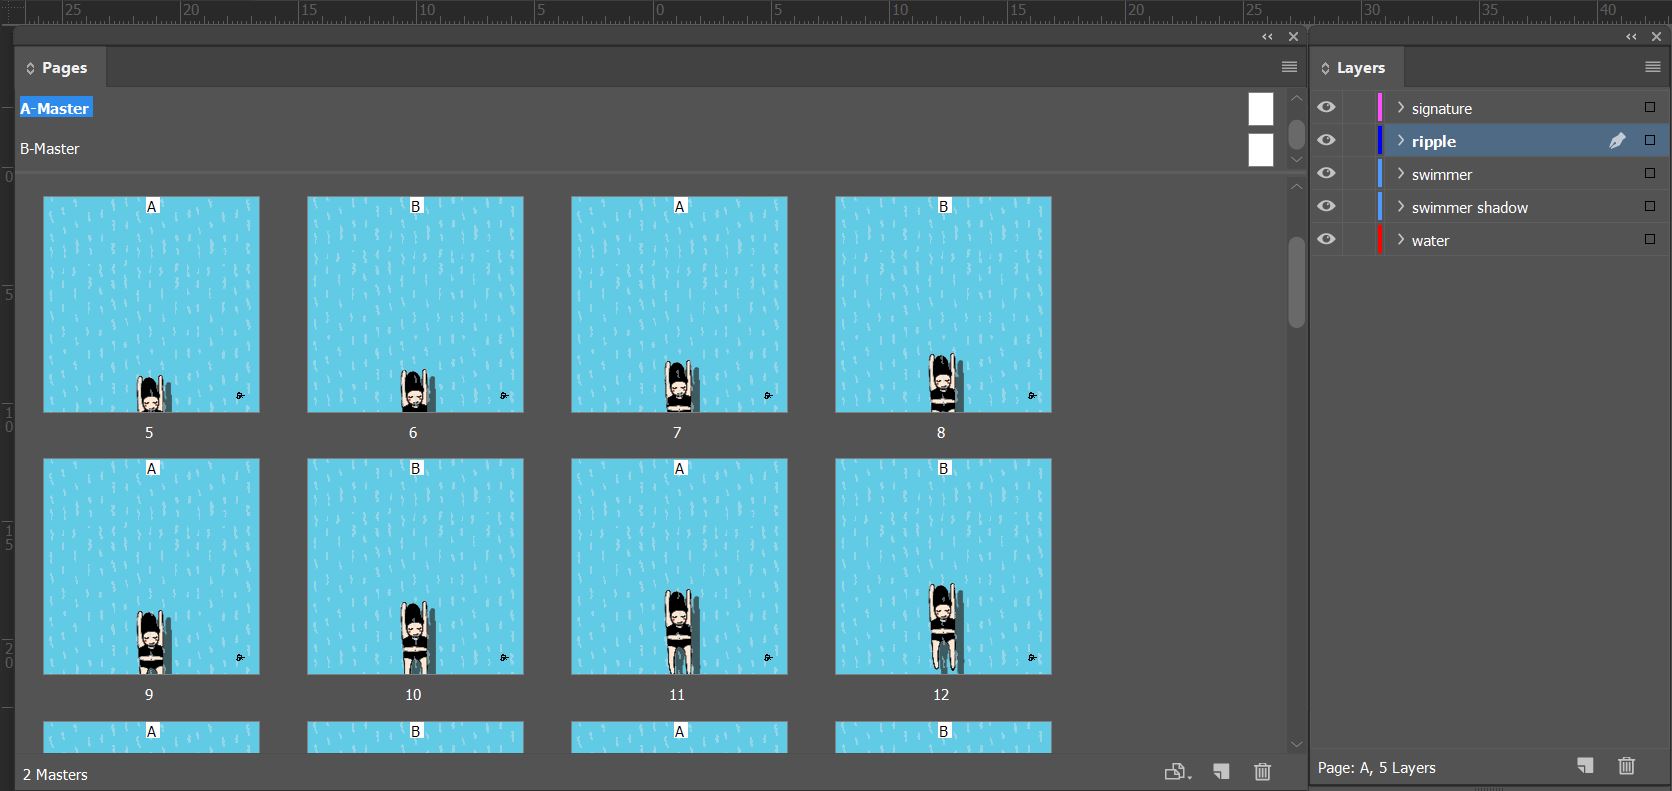The height and width of the screenshot is (791, 1672).
Task: Hide the ripple layer
Action: (x=1326, y=140)
